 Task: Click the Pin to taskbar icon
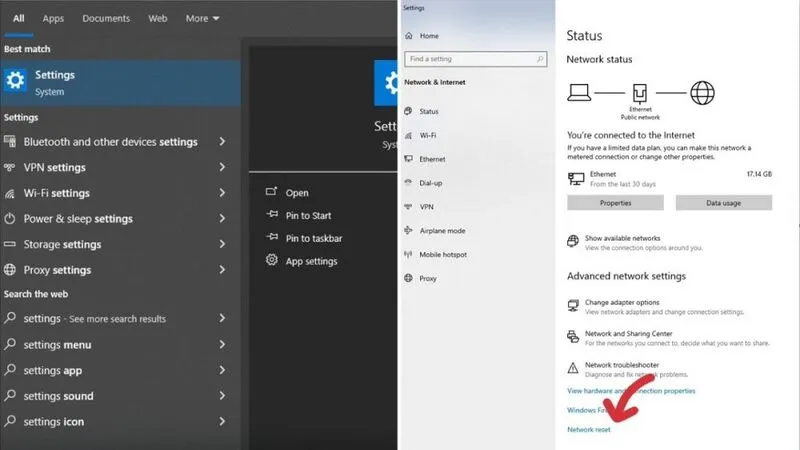coord(271,238)
